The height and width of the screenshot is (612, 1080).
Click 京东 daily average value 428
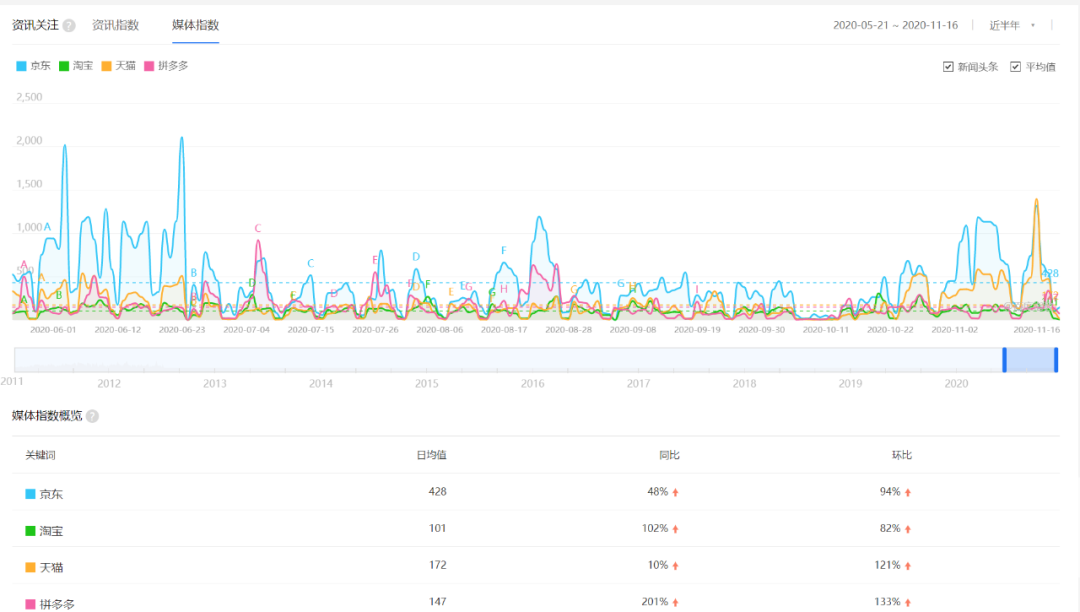pyautogui.click(x=437, y=492)
